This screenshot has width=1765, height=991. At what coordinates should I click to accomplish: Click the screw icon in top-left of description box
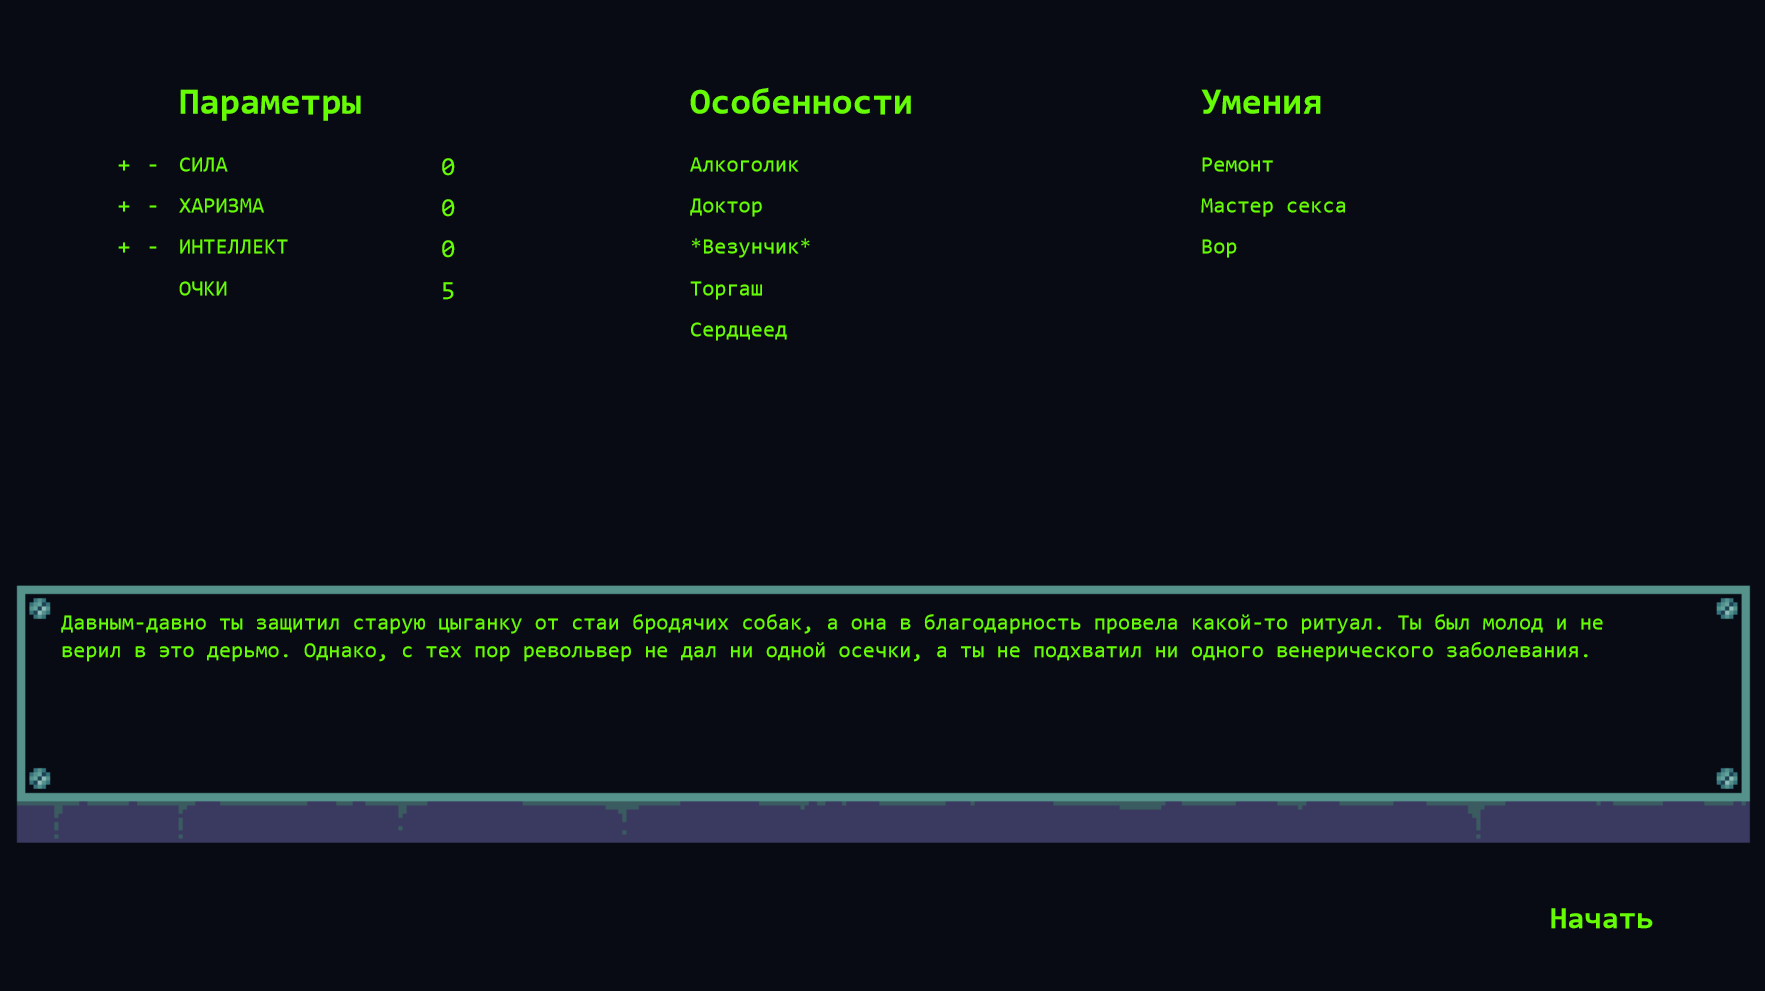[38, 607]
